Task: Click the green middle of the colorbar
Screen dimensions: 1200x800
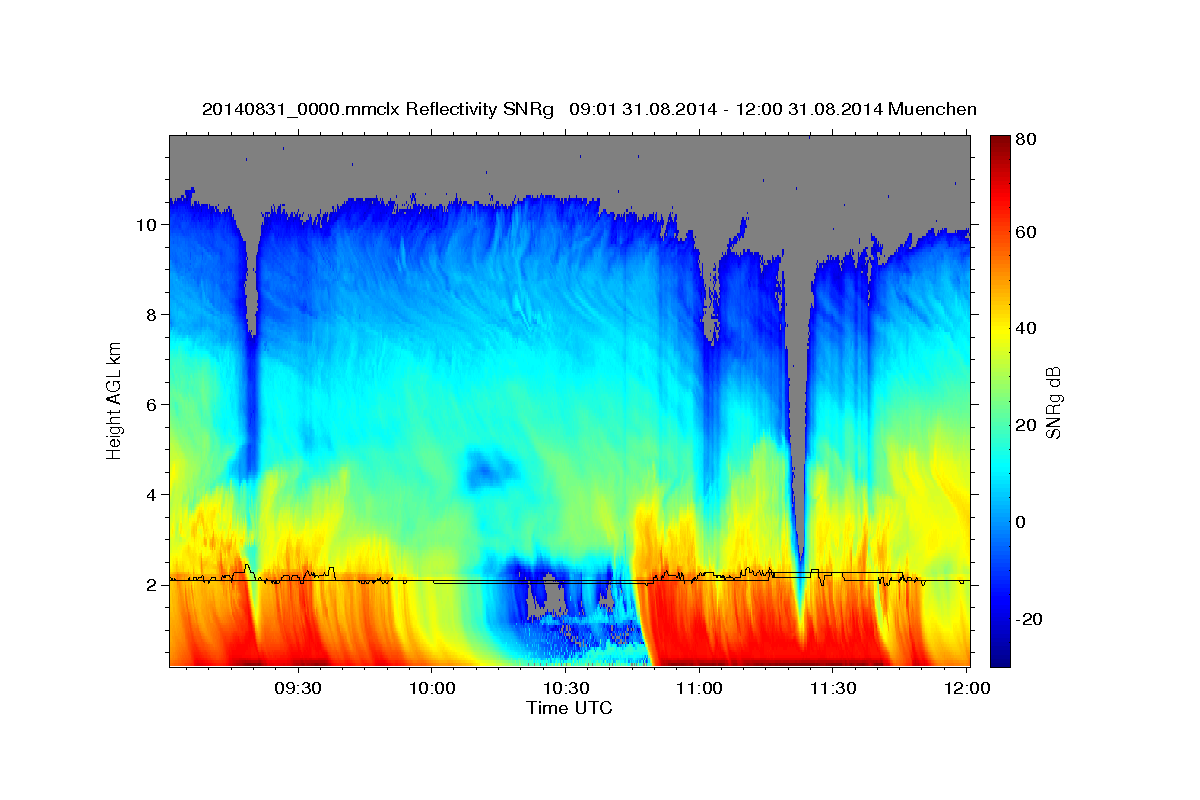Action: point(1000,400)
